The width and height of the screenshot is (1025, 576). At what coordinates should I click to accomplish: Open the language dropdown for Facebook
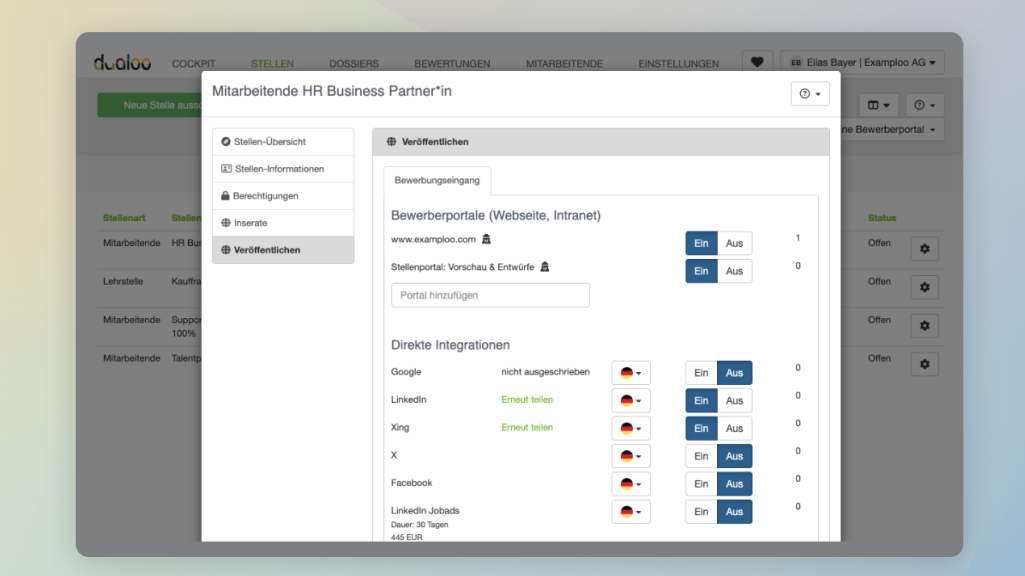[630, 483]
